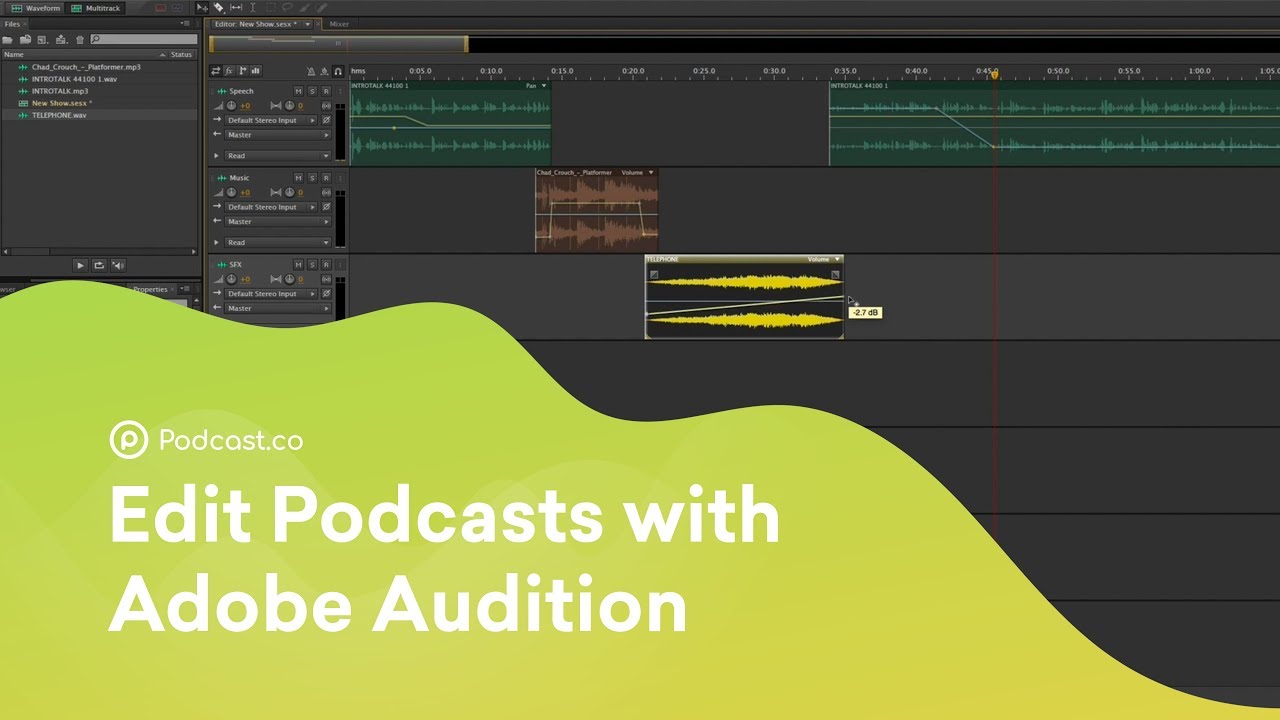This screenshot has height=720, width=1280.
Task: Toggle polarity reverse on SFX track
Action: click(326, 294)
